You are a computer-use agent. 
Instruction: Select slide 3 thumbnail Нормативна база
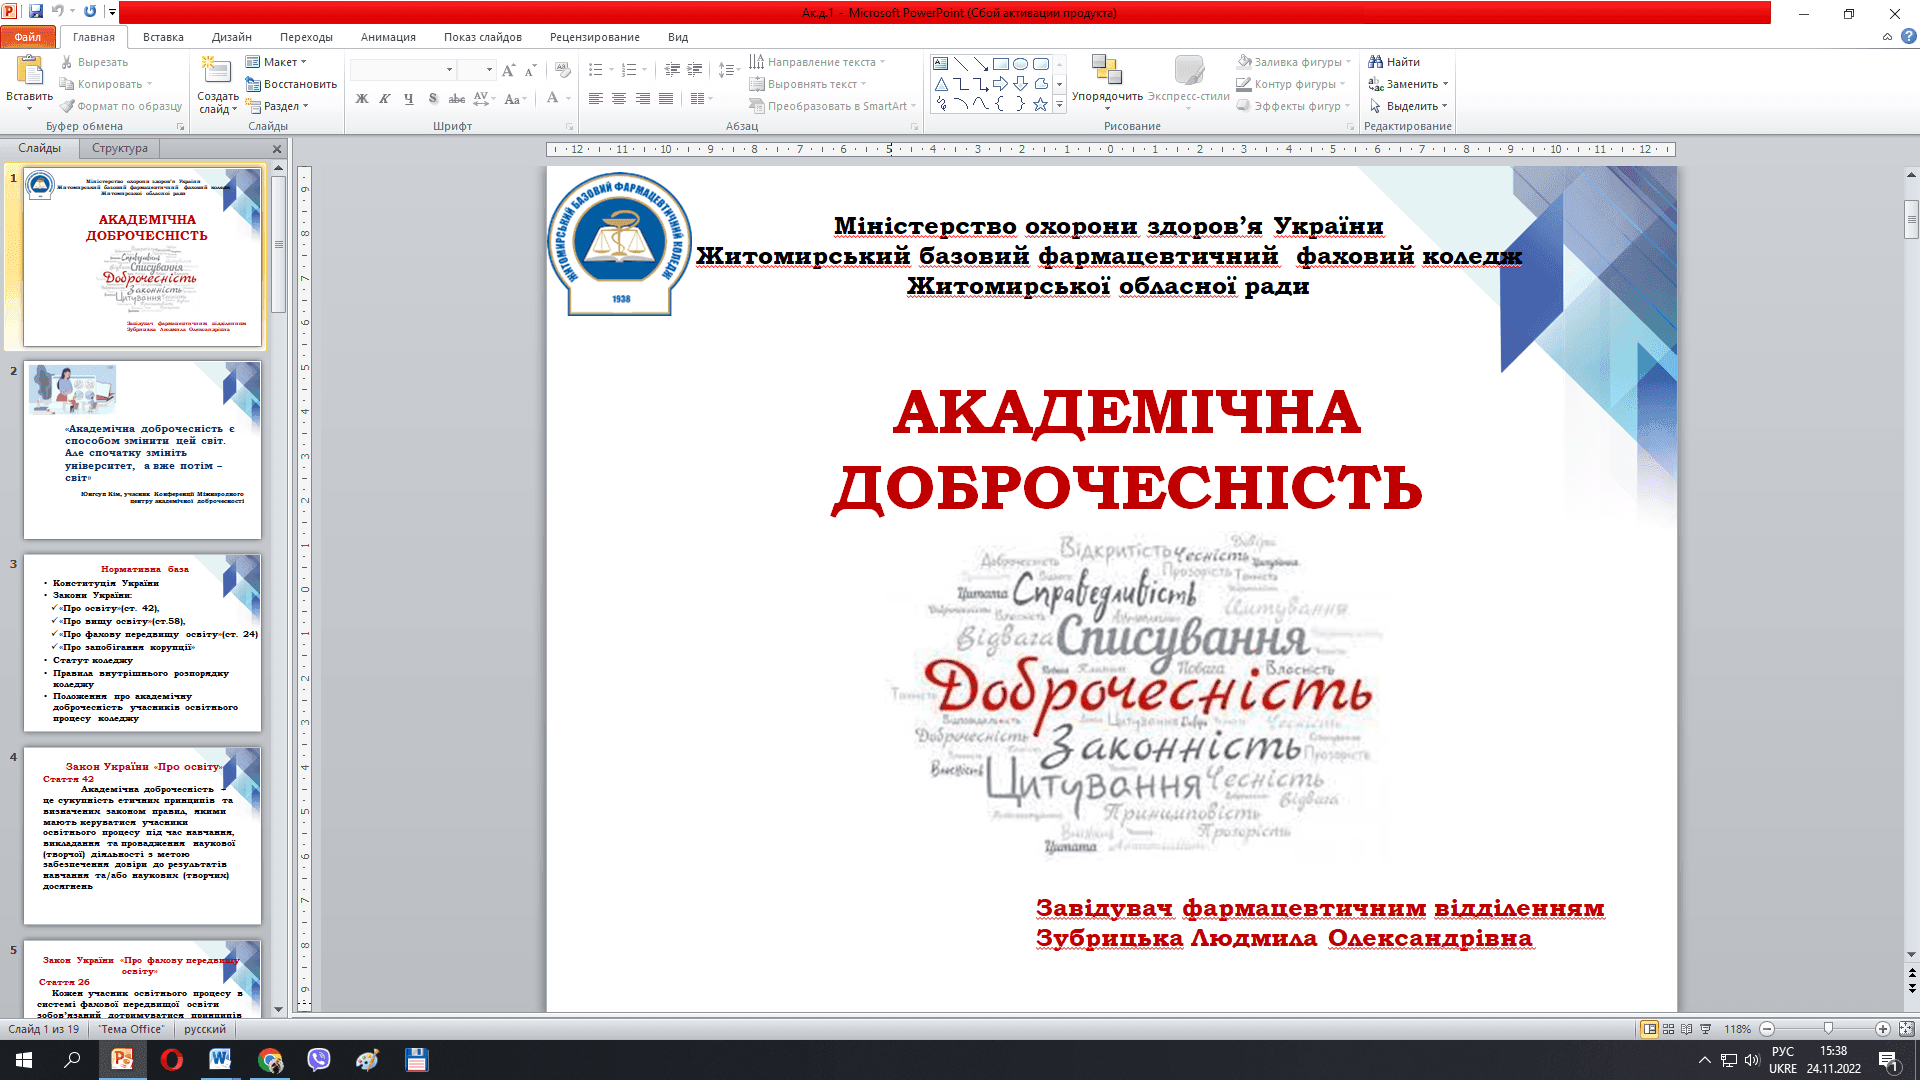point(142,643)
